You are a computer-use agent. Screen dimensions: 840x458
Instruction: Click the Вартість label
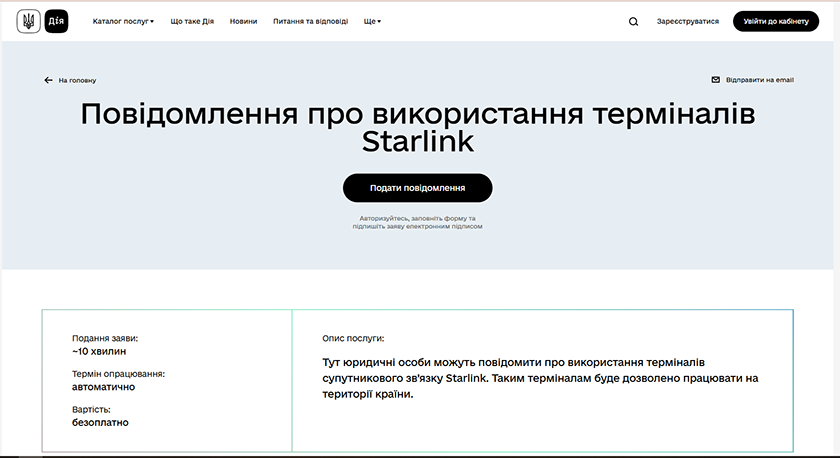(91, 409)
